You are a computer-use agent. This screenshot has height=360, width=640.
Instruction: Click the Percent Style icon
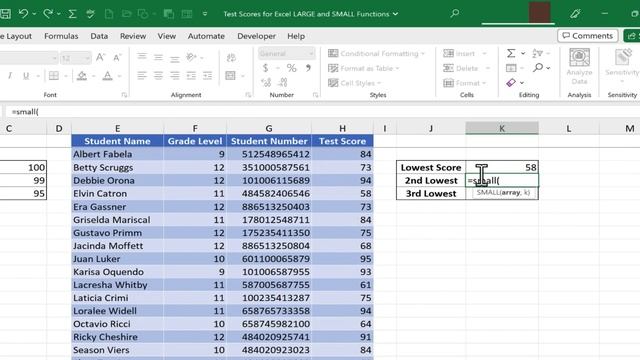(x=291, y=68)
